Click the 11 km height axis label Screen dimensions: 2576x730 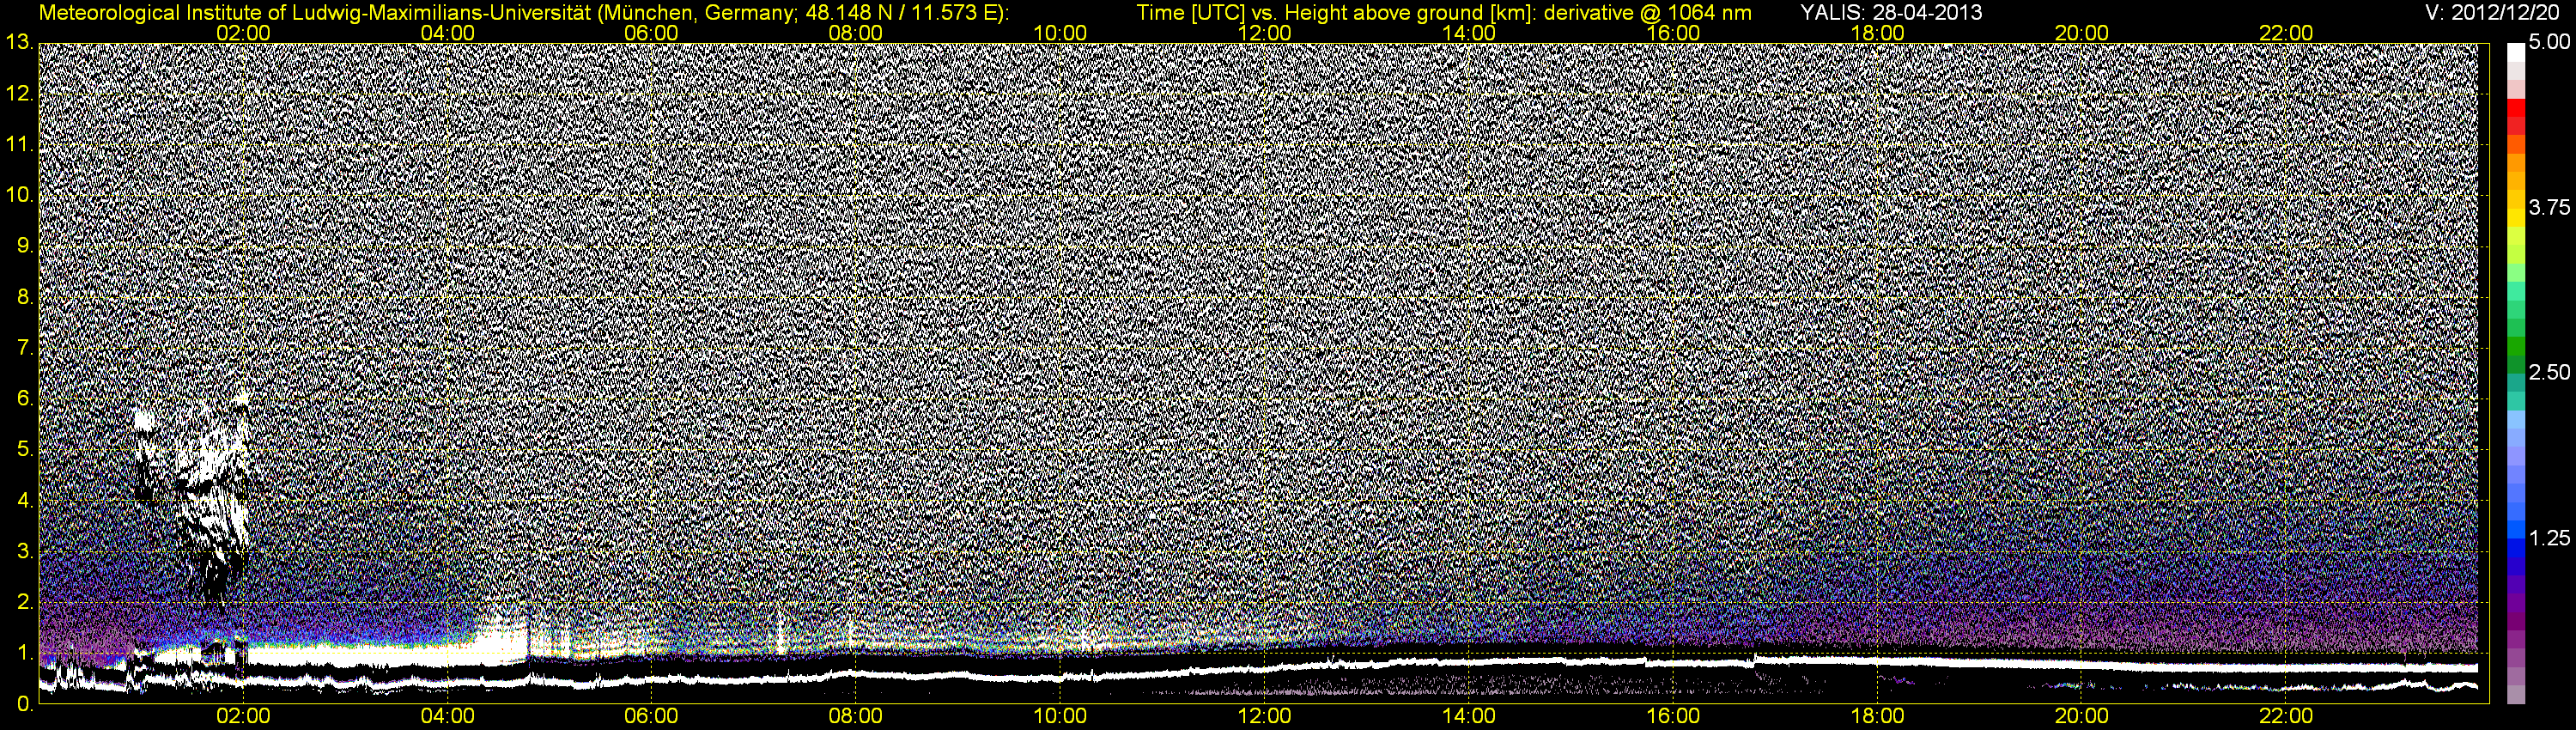[x=19, y=145]
